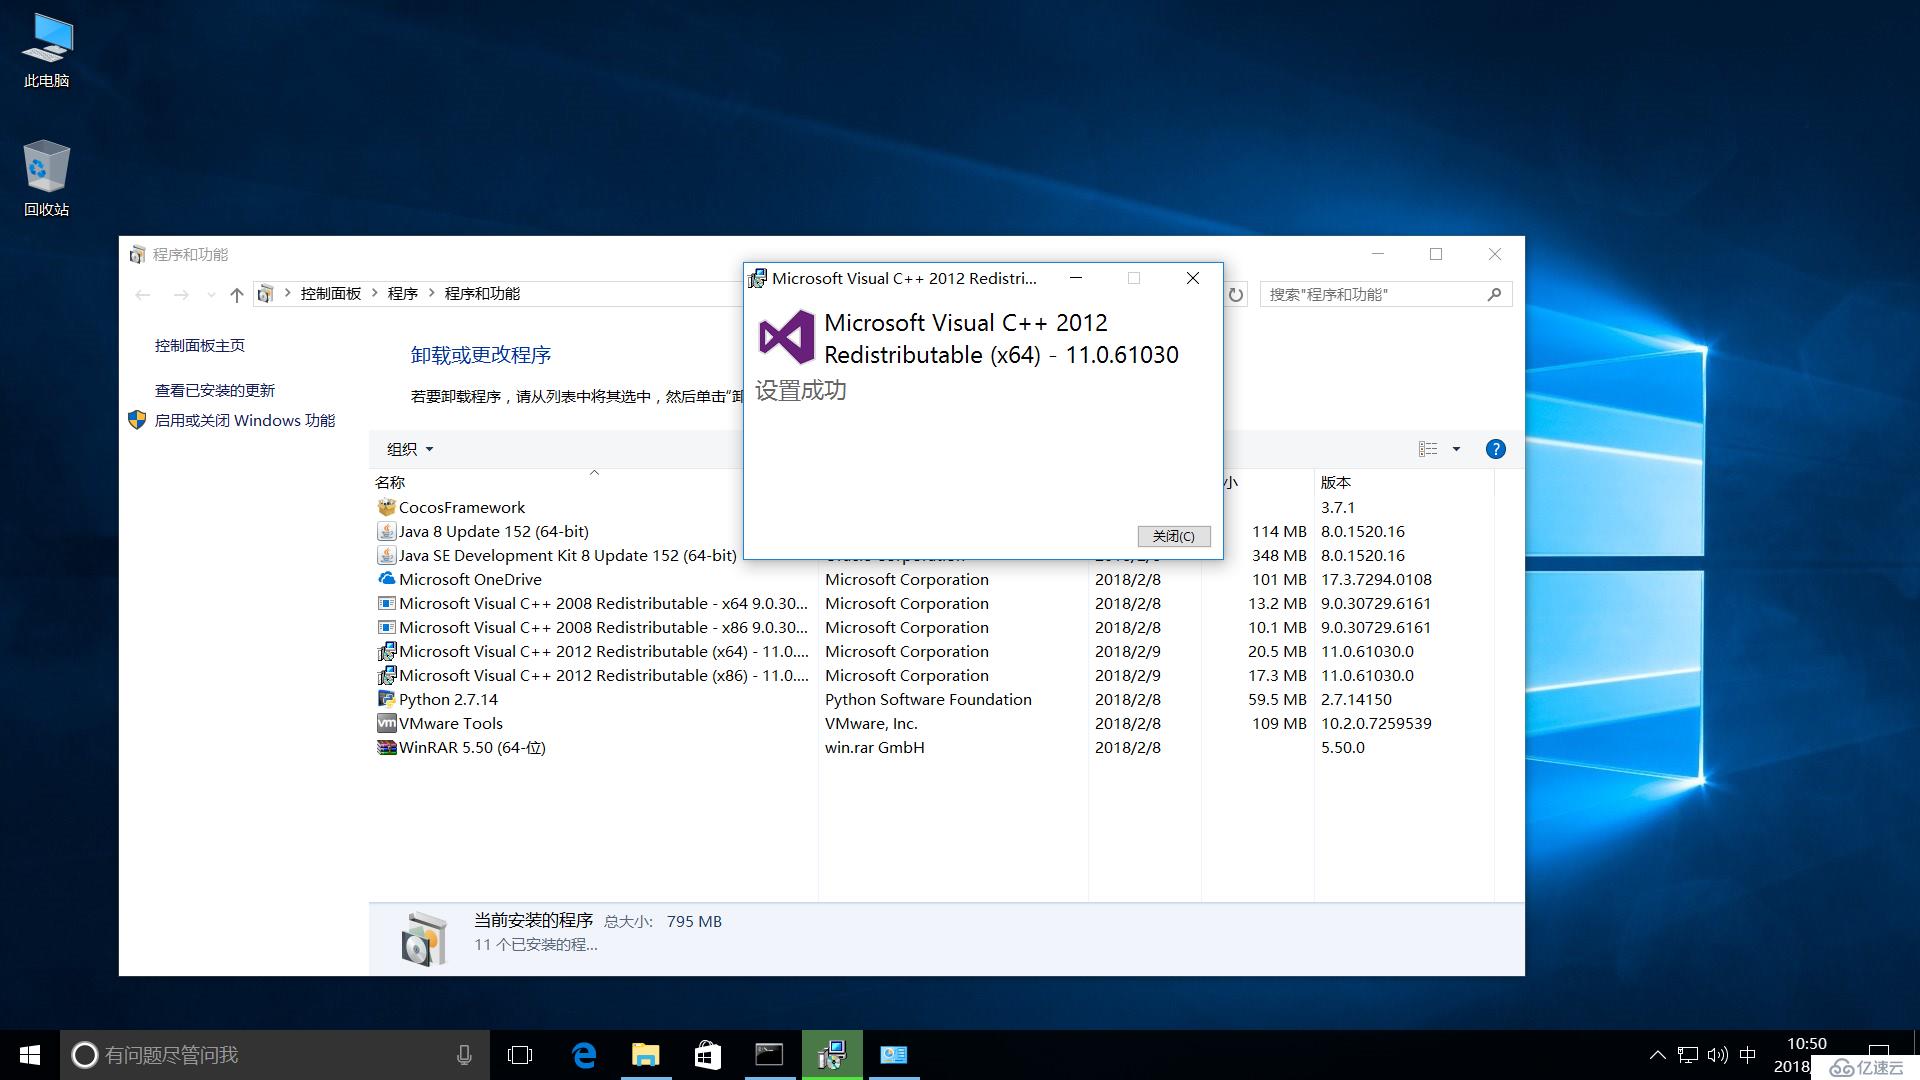This screenshot has width=1920, height=1080.
Task: Click Control Panel breadcrumb segment
Action: coord(331,293)
